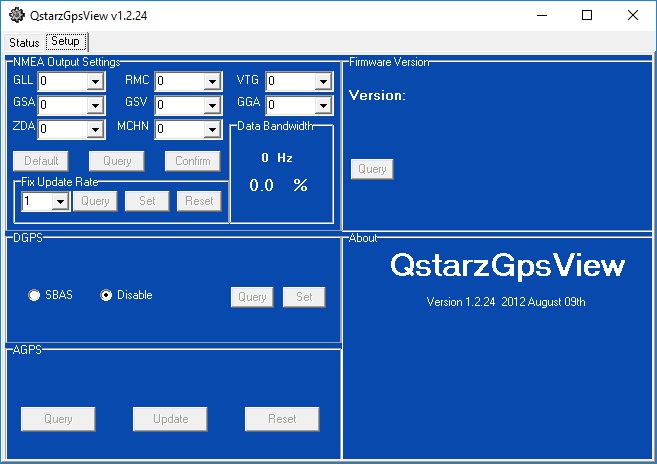Click Update in the AGPS section
The image size is (657, 464).
pos(170,419)
